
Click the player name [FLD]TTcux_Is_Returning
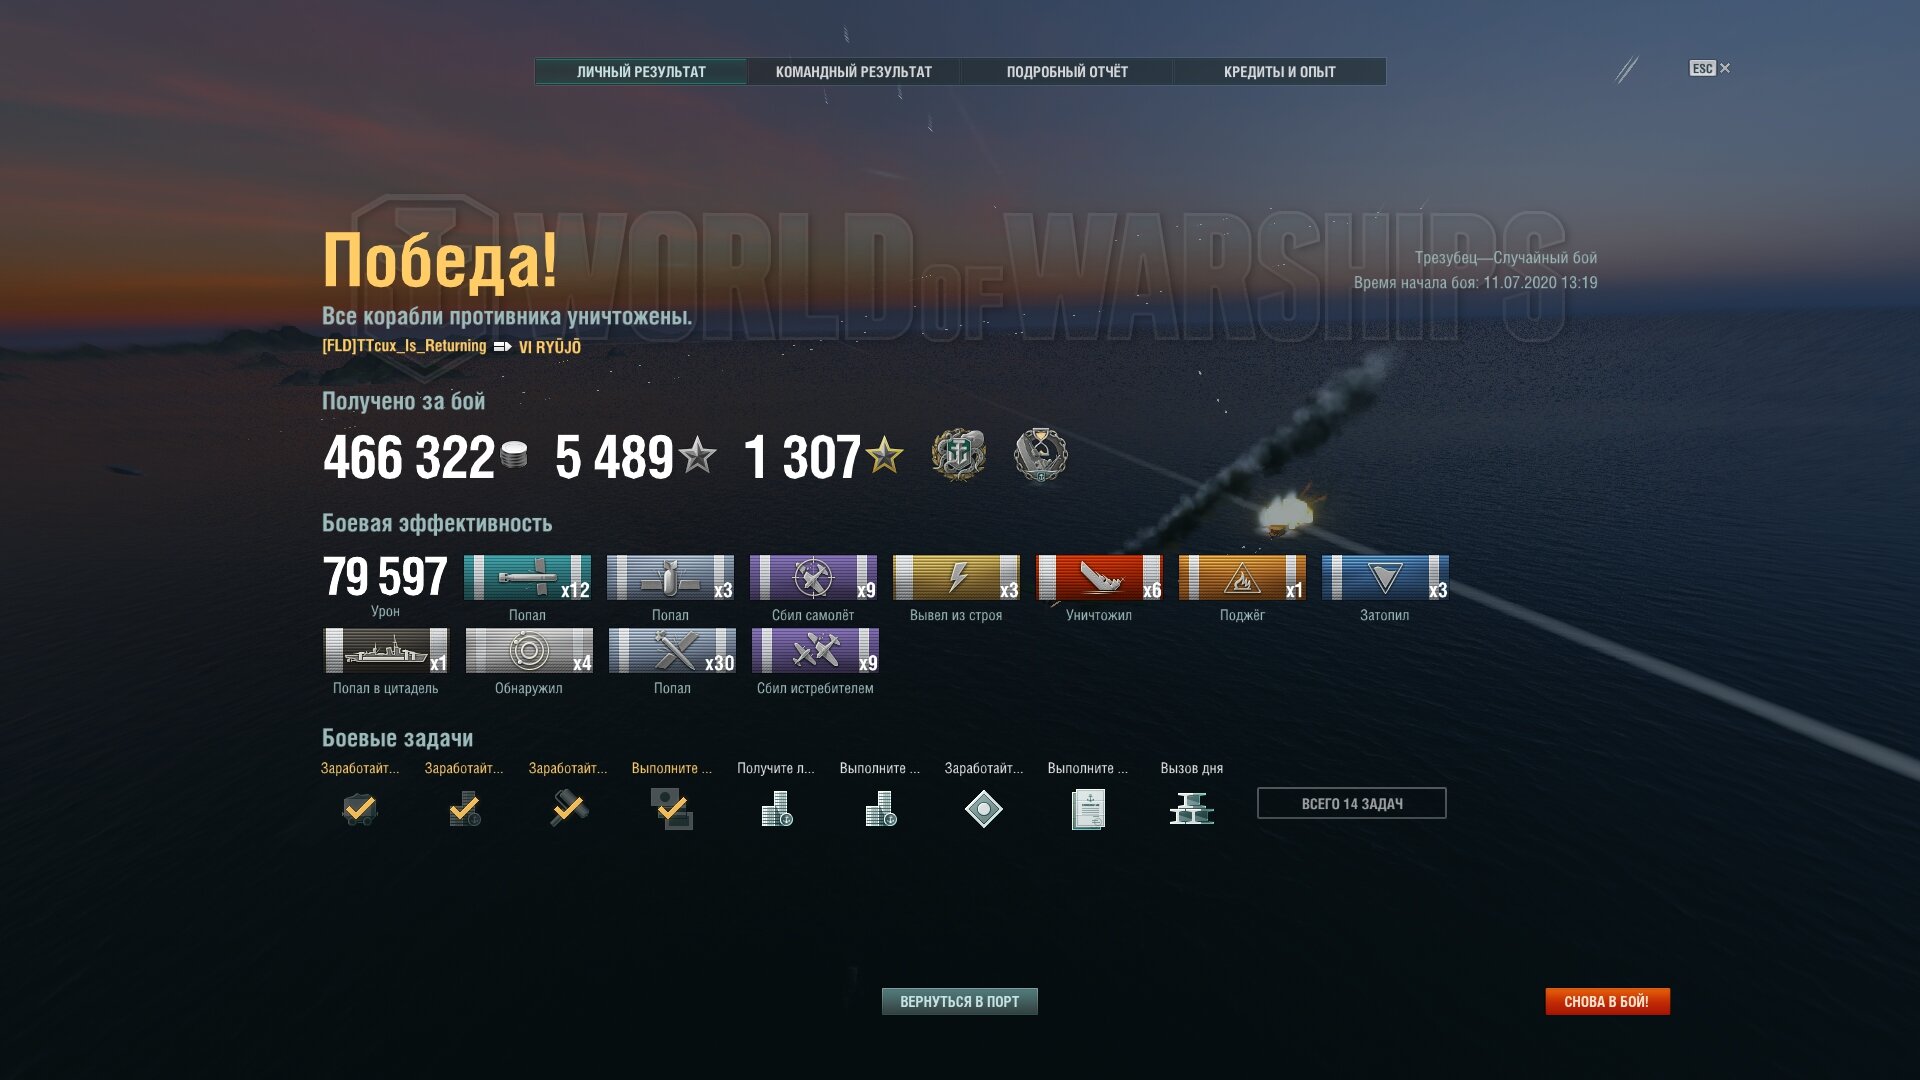tap(404, 346)
